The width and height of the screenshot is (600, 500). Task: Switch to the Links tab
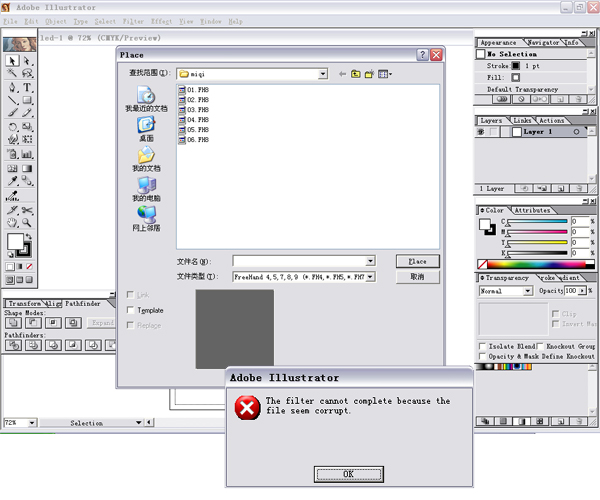click(522, 121)
